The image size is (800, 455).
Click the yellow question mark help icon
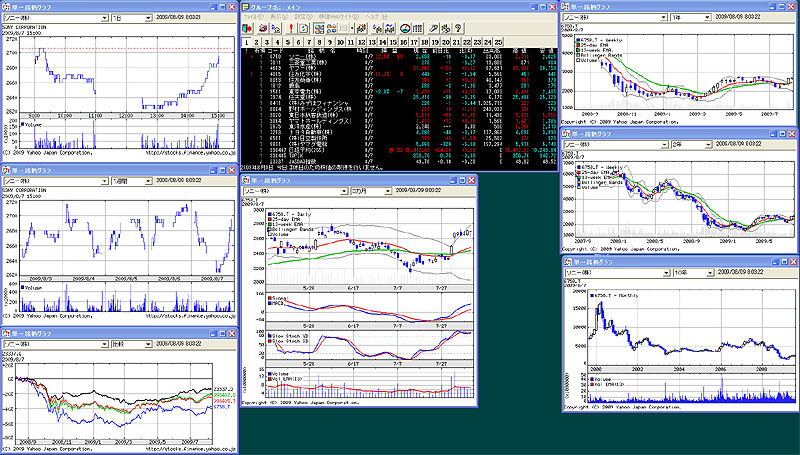457,28
